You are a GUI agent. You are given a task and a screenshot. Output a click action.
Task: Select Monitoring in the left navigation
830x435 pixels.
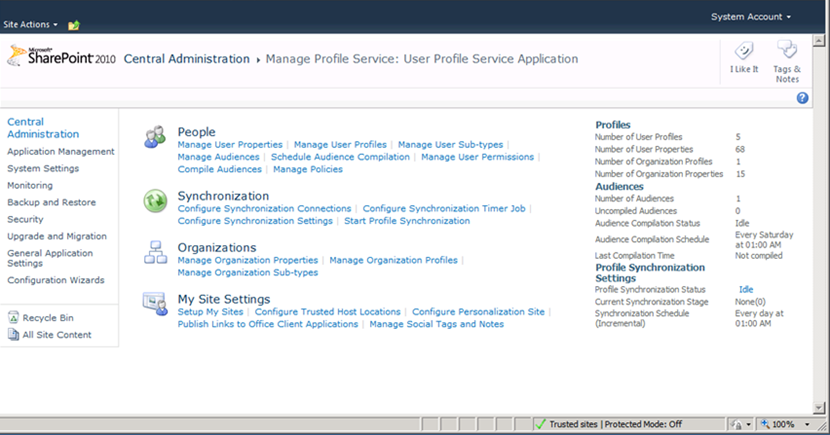pos(30,185)
